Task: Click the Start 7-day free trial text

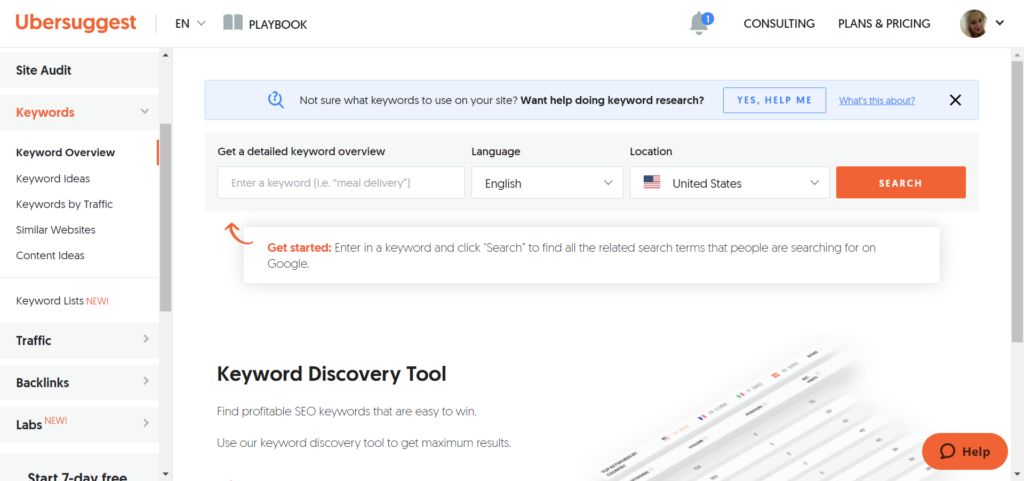Action: click(x=77, y=476)
